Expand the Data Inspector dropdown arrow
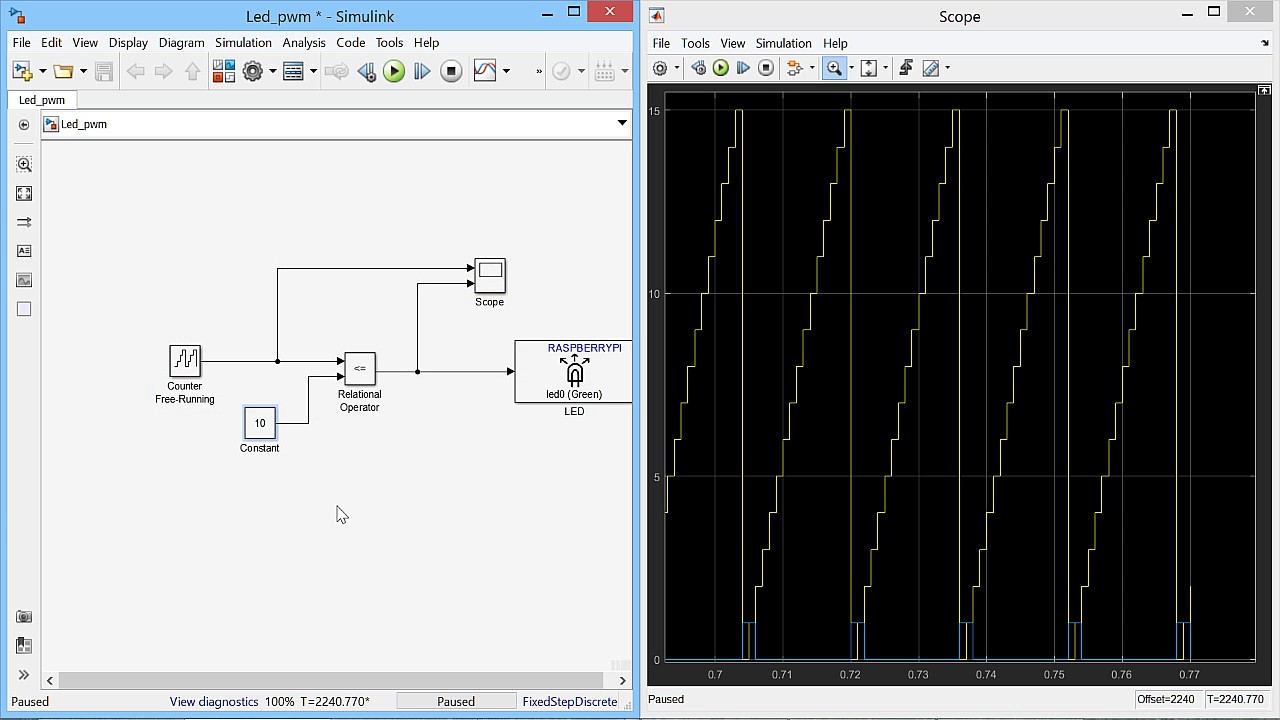The image size is (1280, 720). [506, 71]
